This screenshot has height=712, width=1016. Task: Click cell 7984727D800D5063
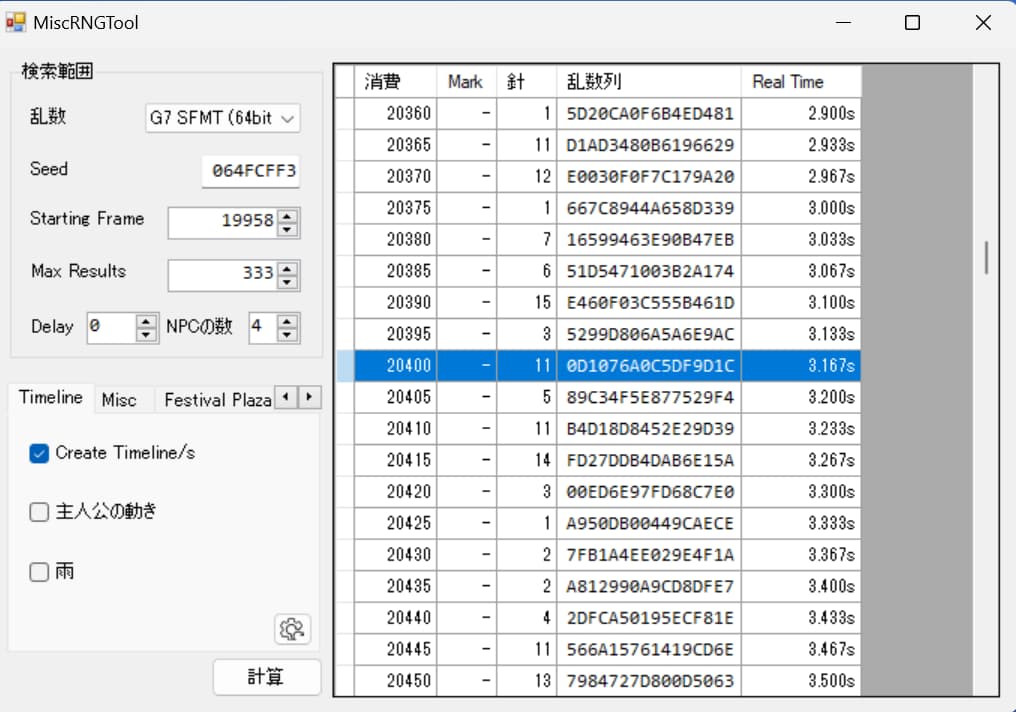649,680
